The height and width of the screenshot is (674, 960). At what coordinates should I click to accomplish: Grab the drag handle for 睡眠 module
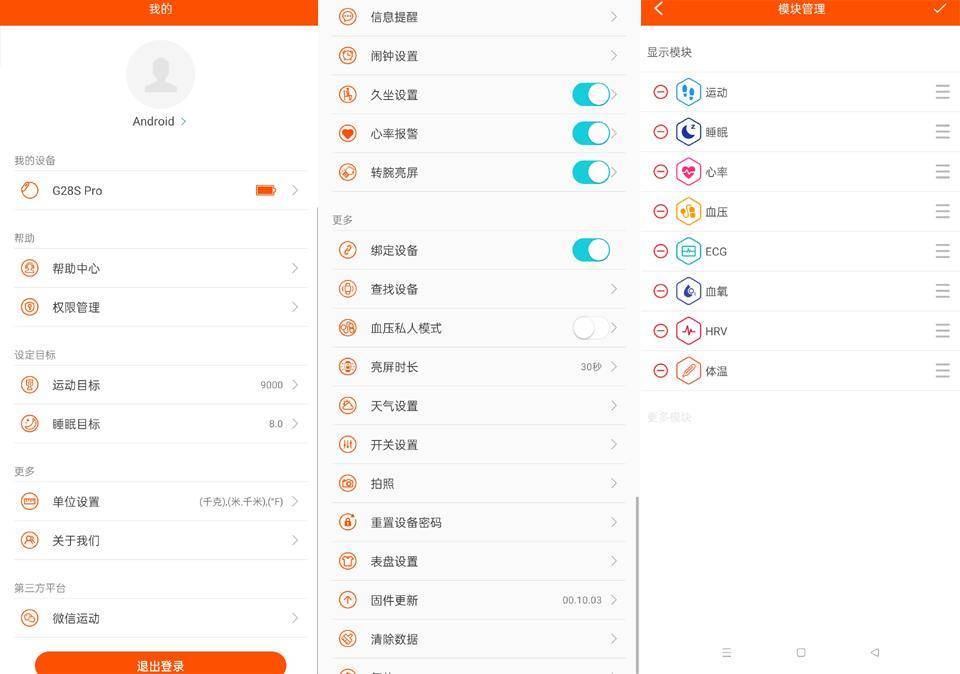pos(942,132)
